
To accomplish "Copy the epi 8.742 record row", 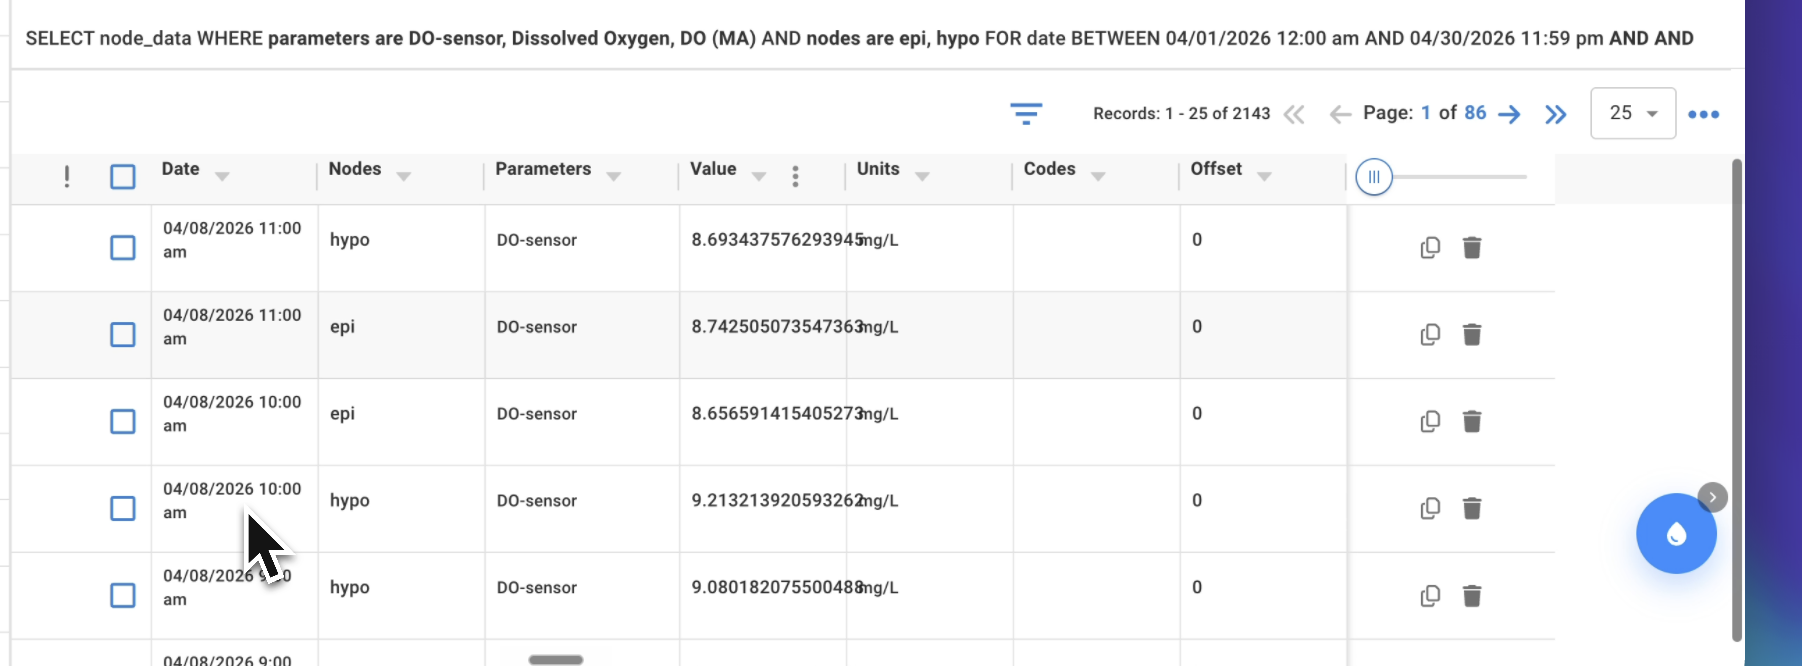I will (x=1430, y=334).
